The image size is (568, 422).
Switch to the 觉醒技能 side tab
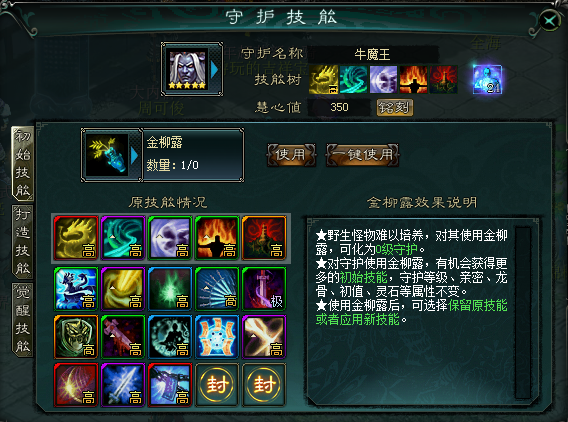coord(22,320)
